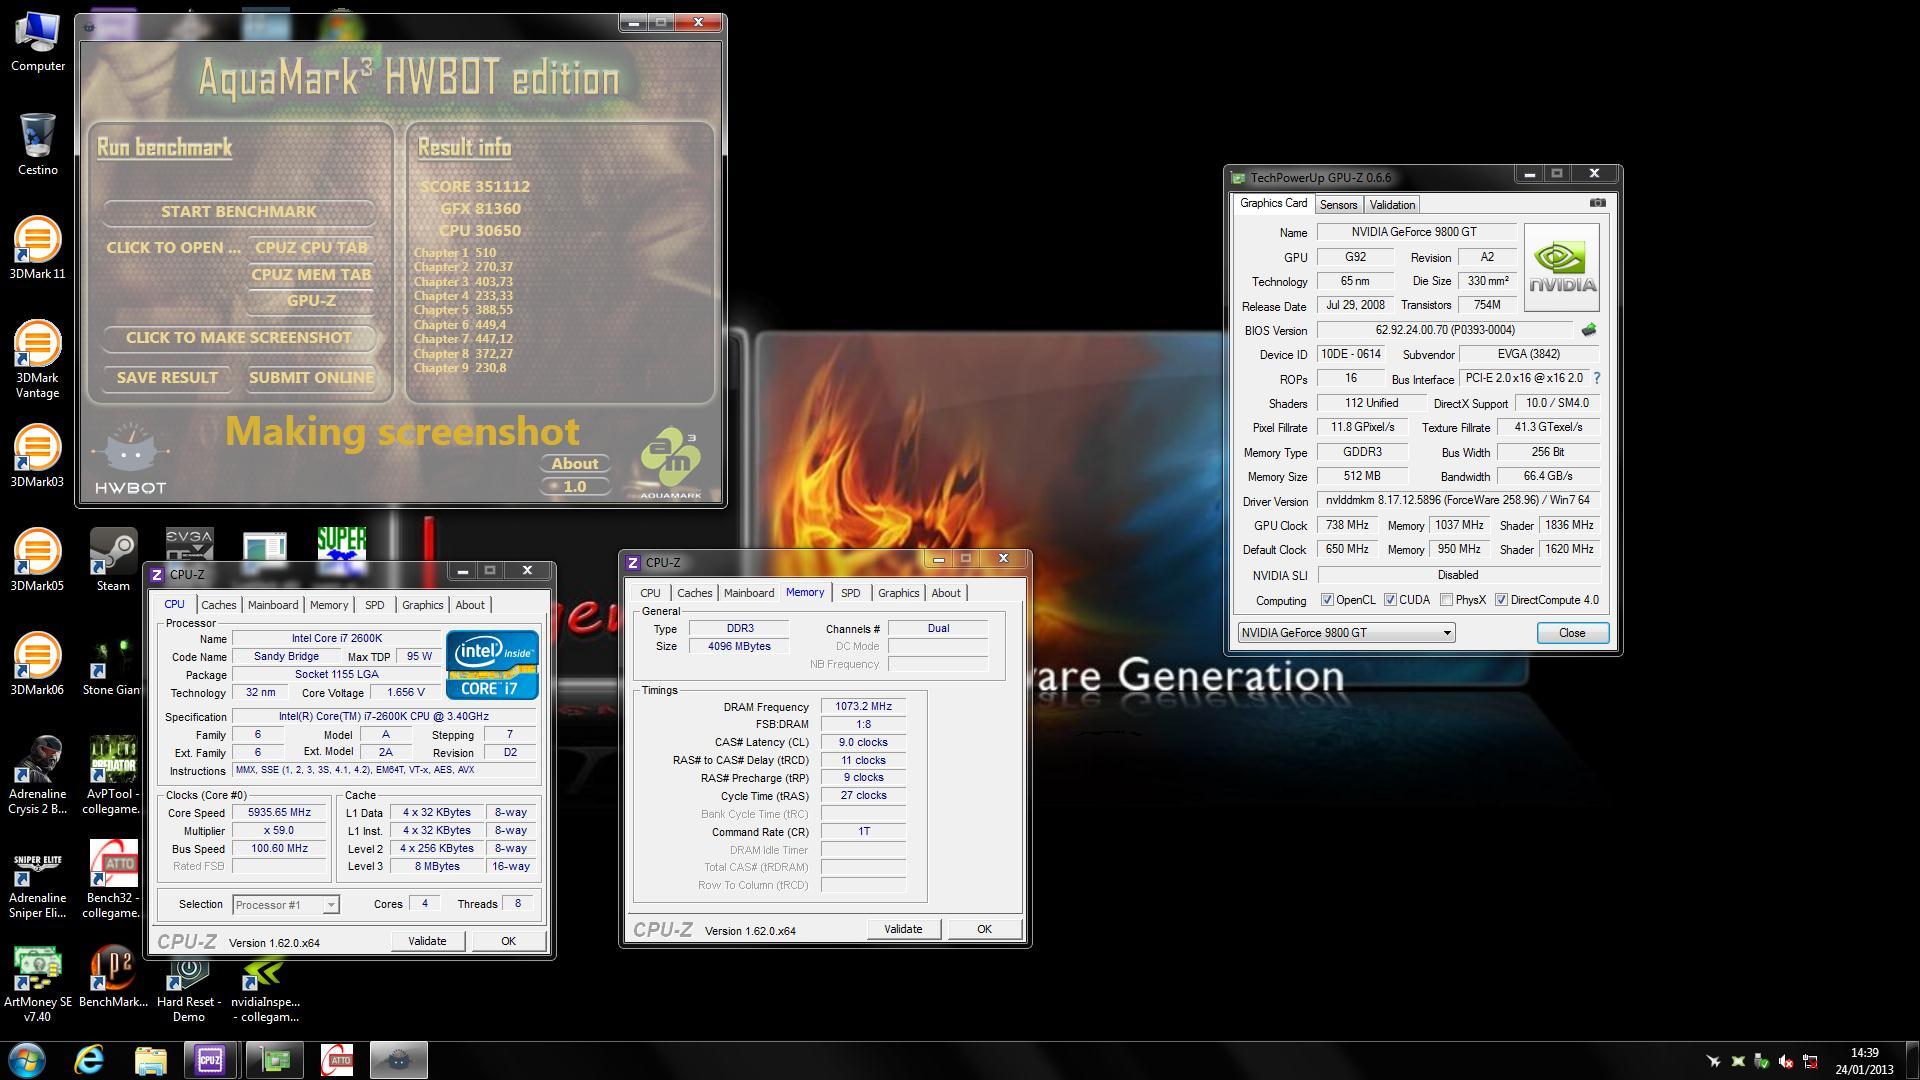Viewport: 1920px width, 1080px height.
Task: Switch to CPU-Z taskbar button
Action: (210, 1060)
